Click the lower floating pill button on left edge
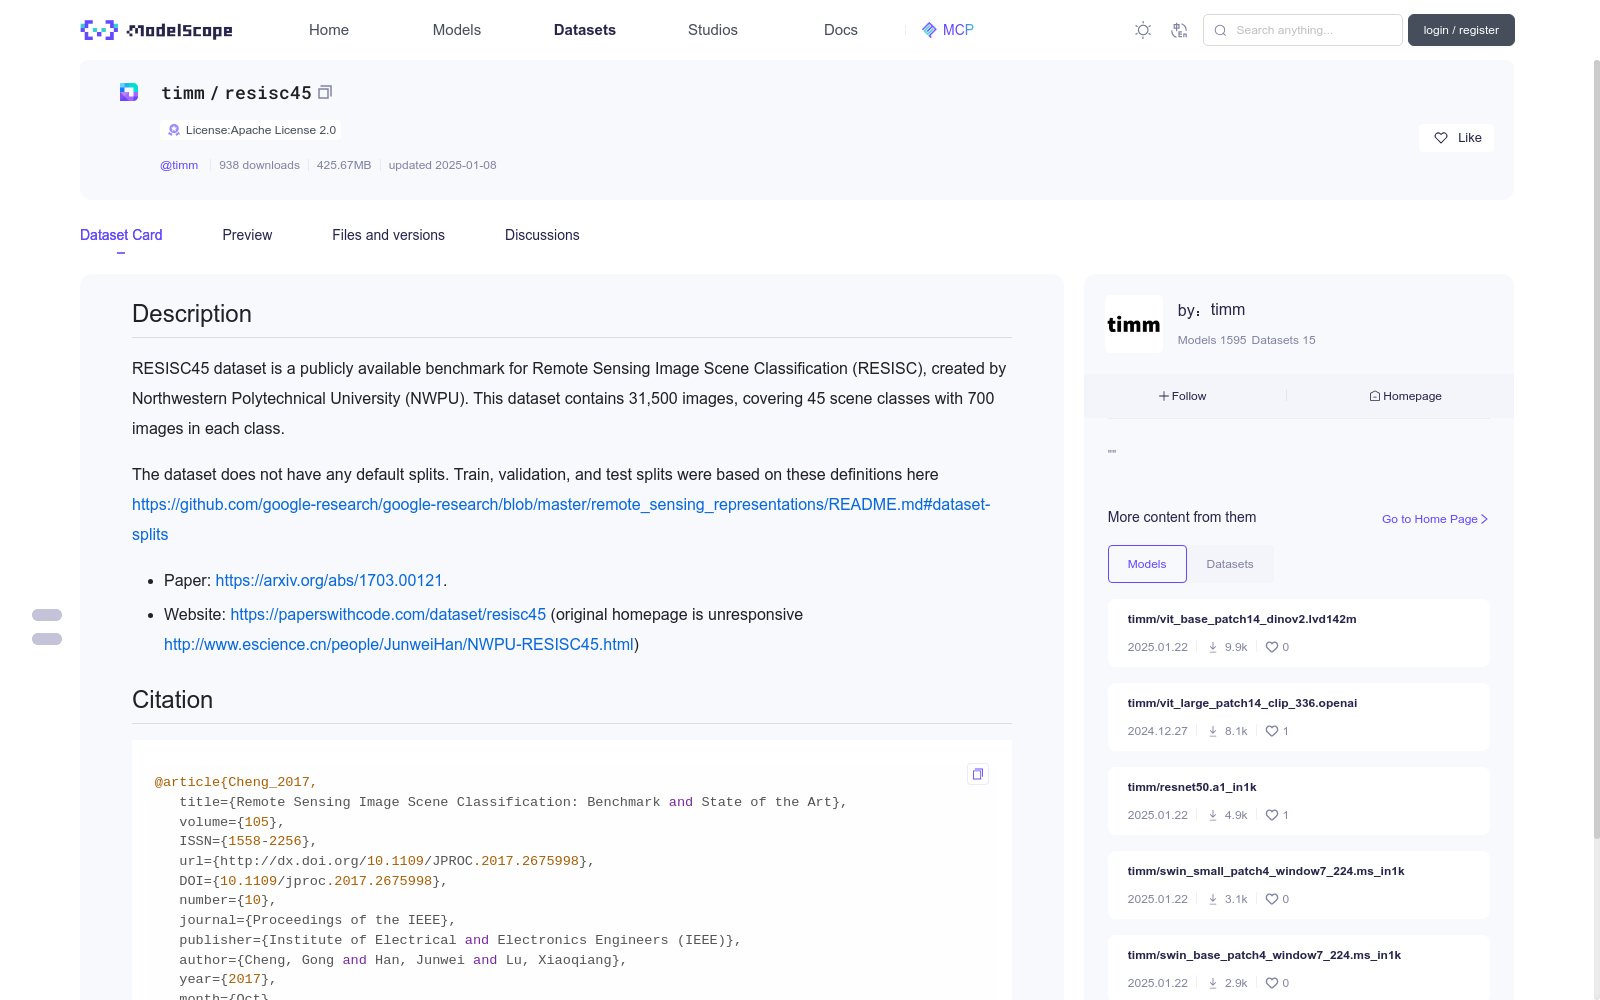This screenshot has height=1000, width=1600. point(47,639)
